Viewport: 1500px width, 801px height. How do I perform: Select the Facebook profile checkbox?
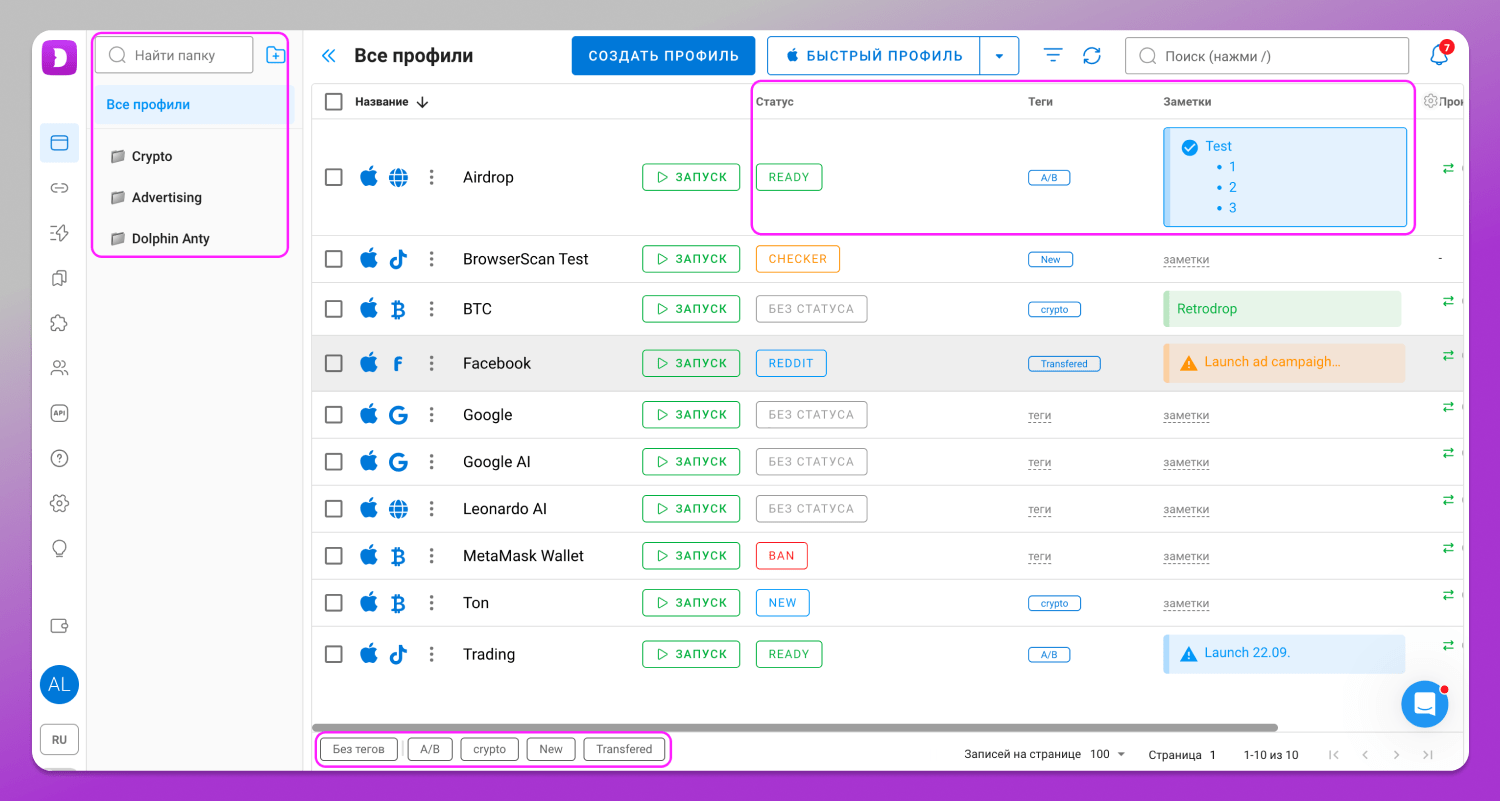334,363
